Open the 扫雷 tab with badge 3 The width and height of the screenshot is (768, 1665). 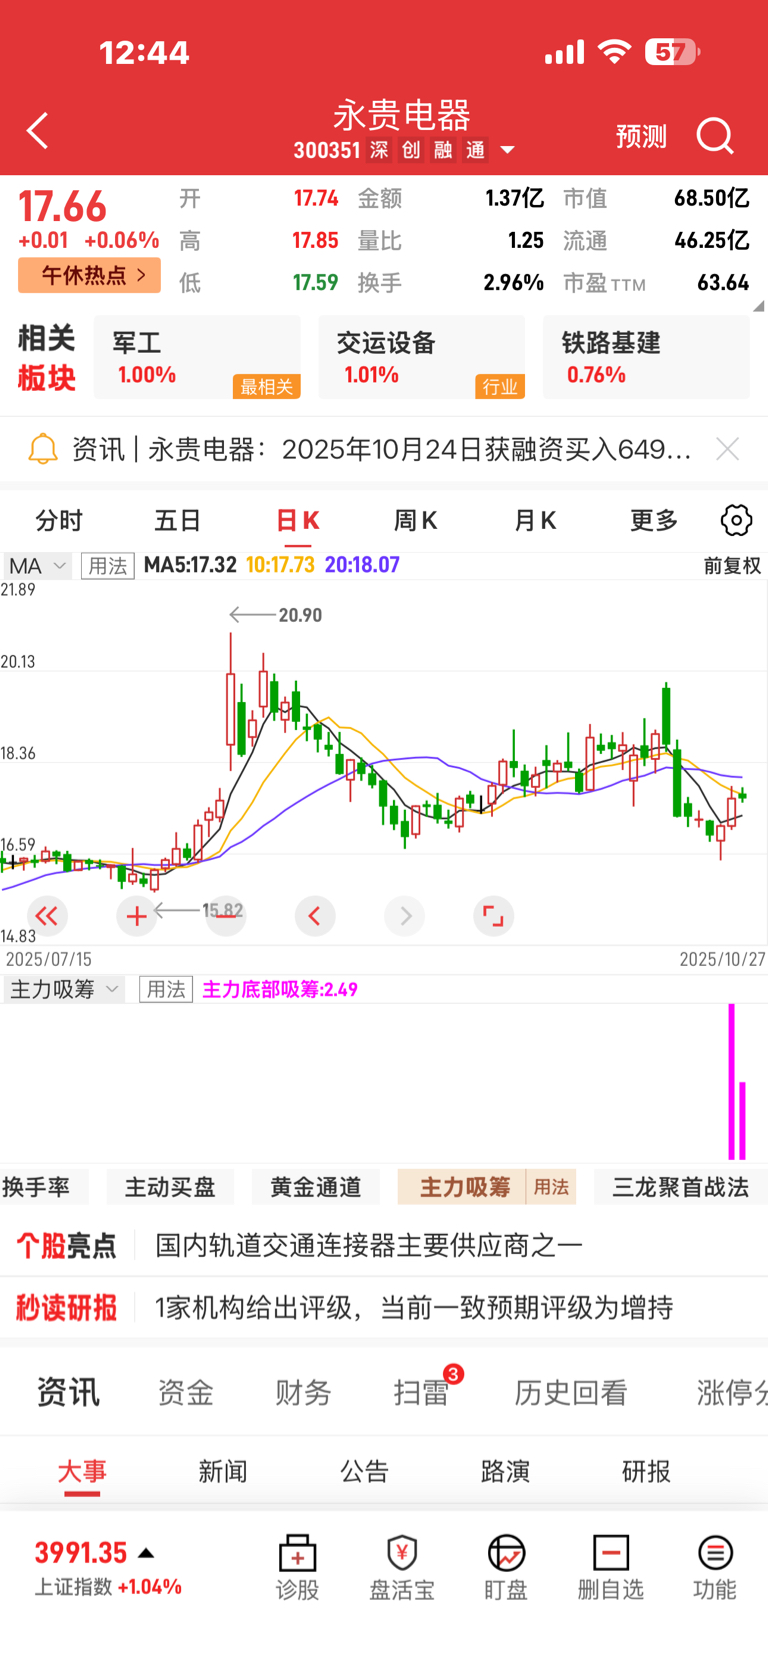421,1392
